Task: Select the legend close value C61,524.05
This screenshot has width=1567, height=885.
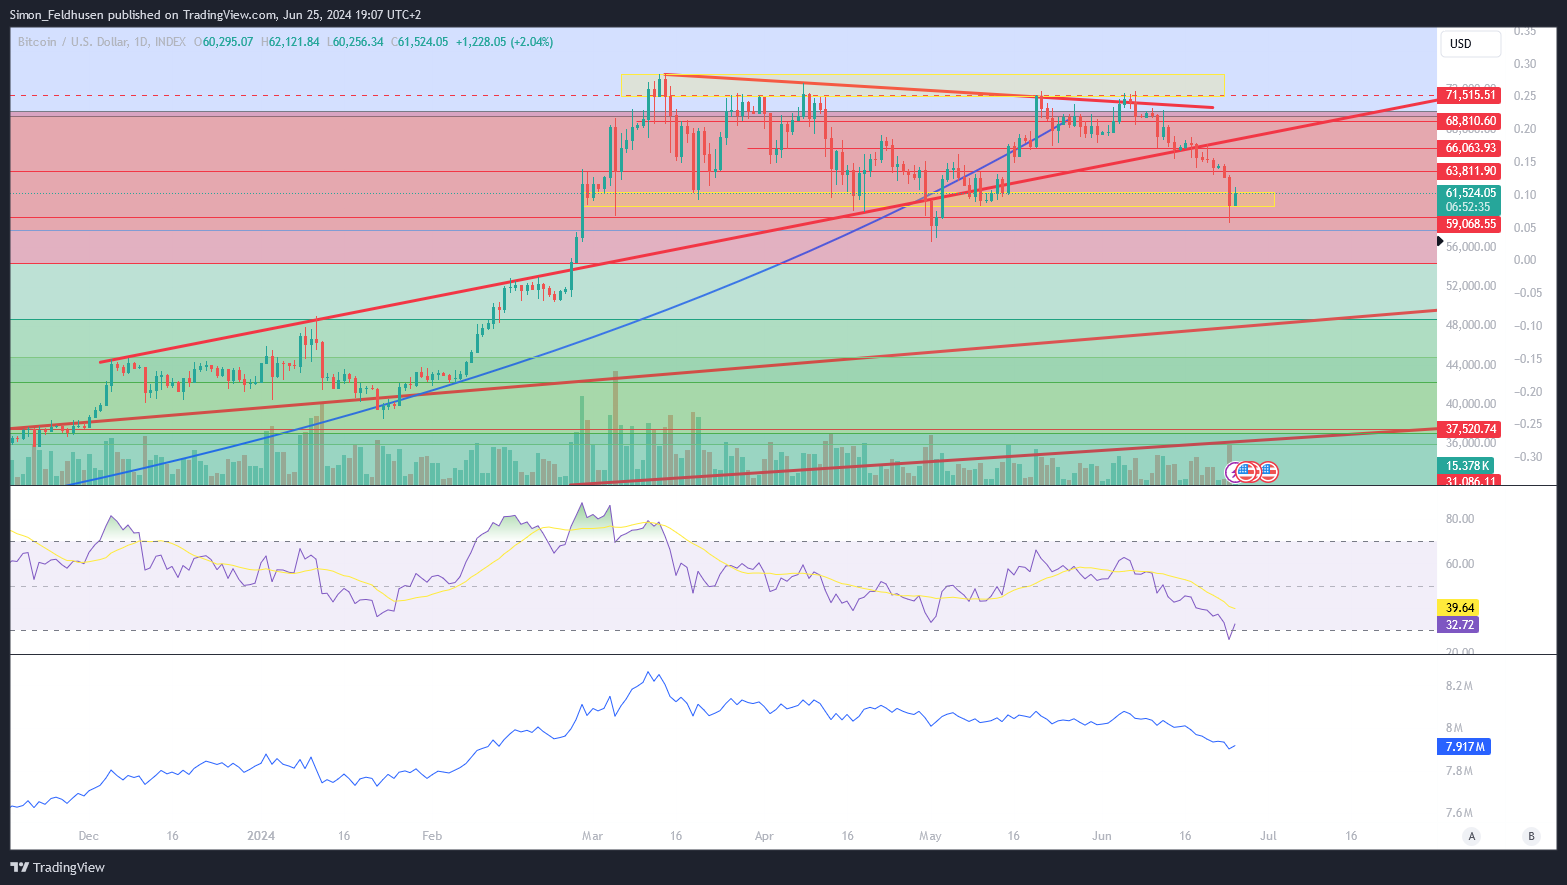Action: point(420,42)
